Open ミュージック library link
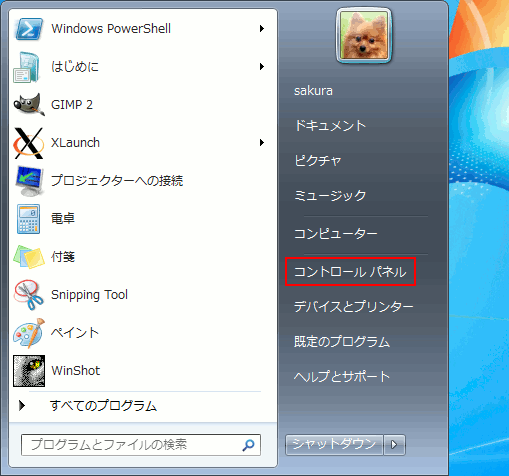Viewport: 509px width, 476px height. [330, 195]
